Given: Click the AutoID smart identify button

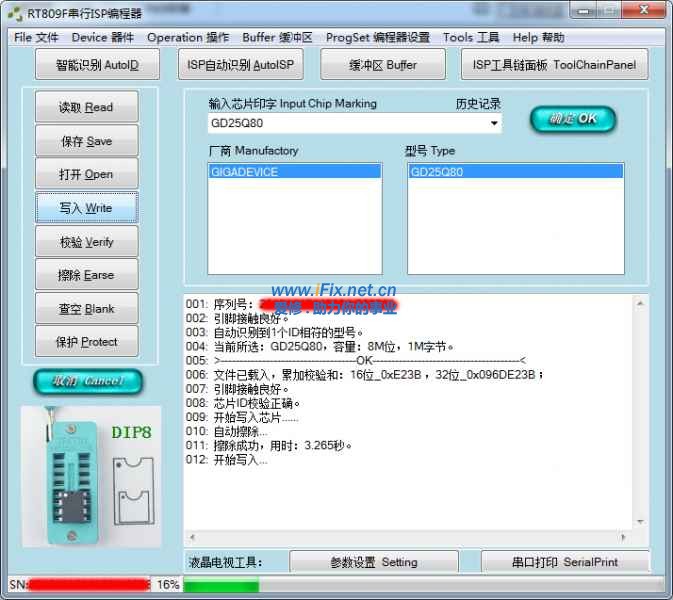Looking at the screenshot, I should (97, 66).
